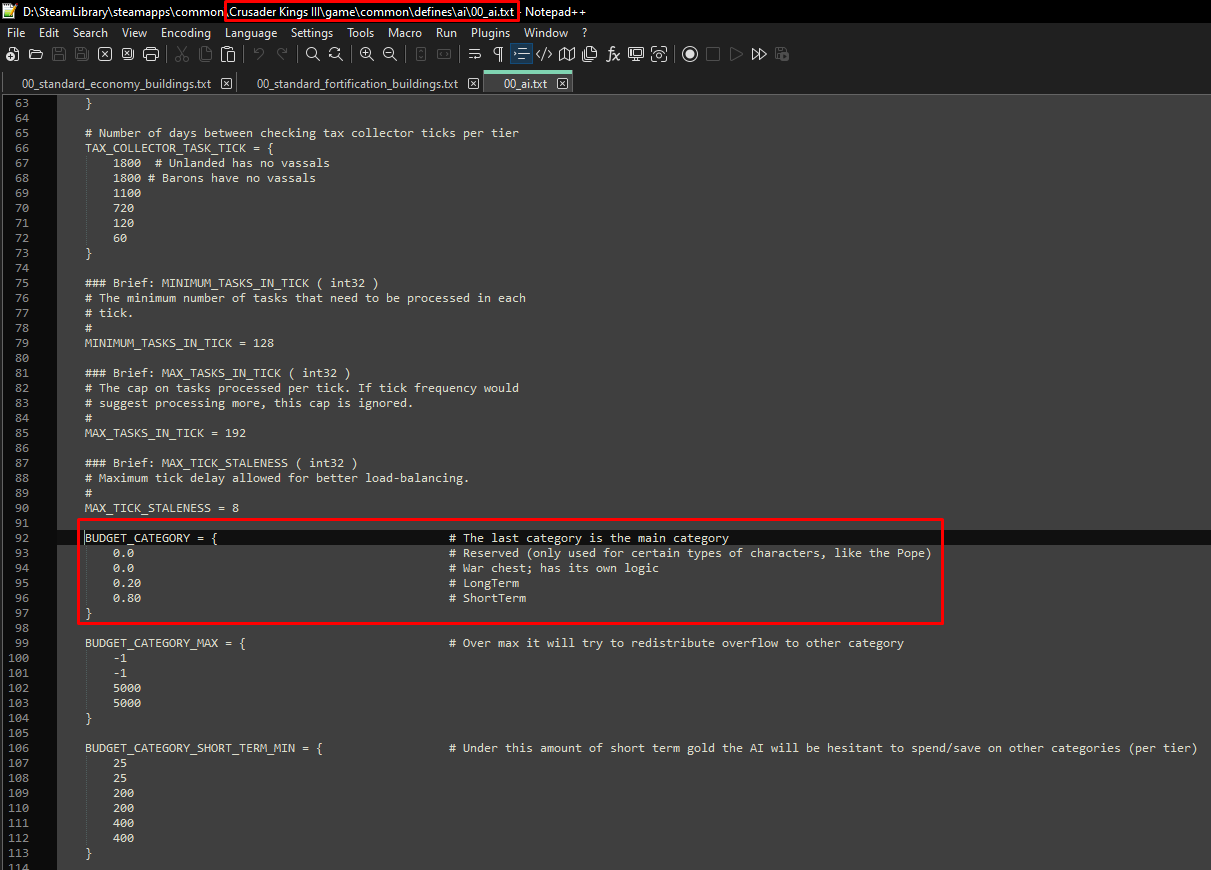Open the Macro menu
The width and height of the screenshot is (1211, 870).
point(405,33)
